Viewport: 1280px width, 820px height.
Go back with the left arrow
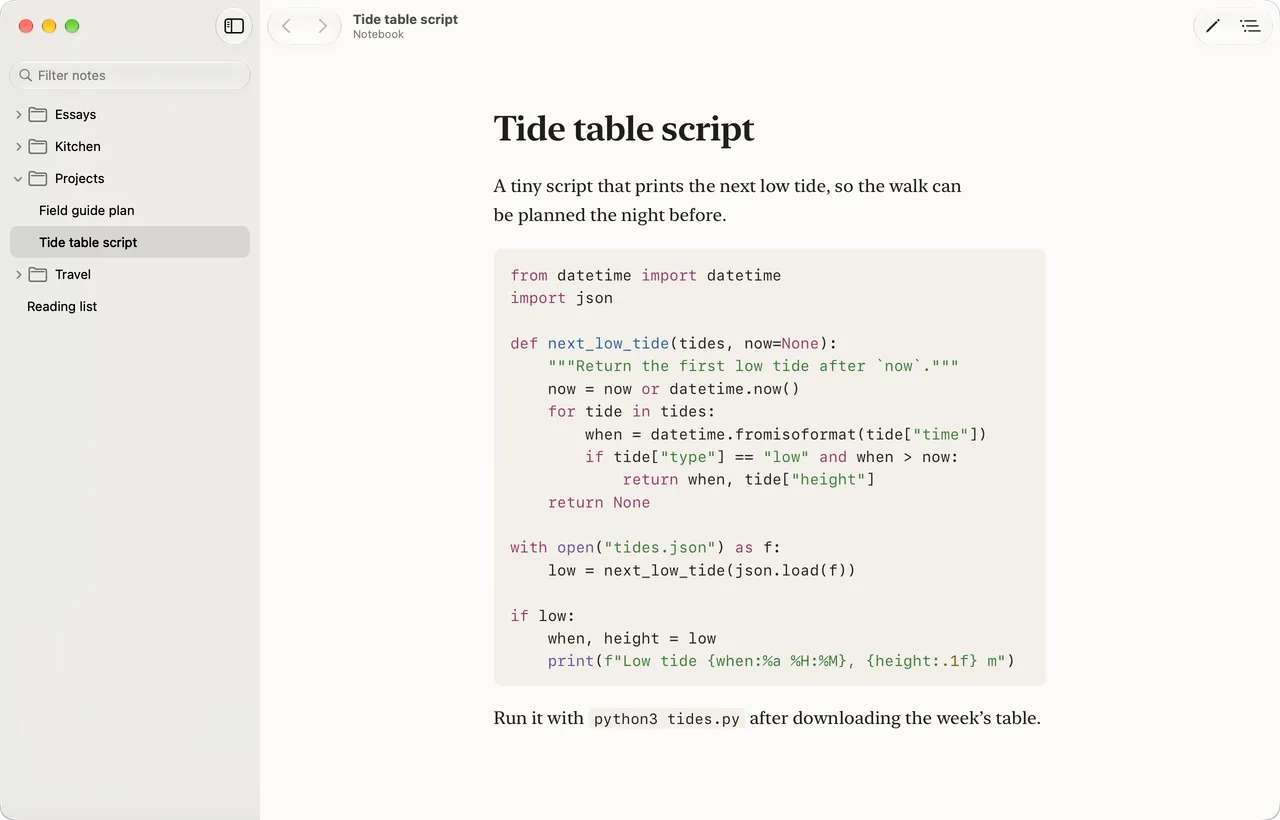point(287,26)
